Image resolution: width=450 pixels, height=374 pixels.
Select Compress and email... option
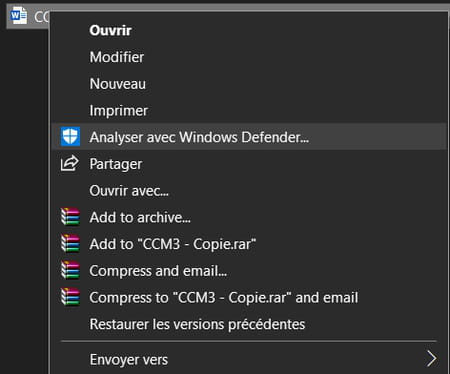249,271
